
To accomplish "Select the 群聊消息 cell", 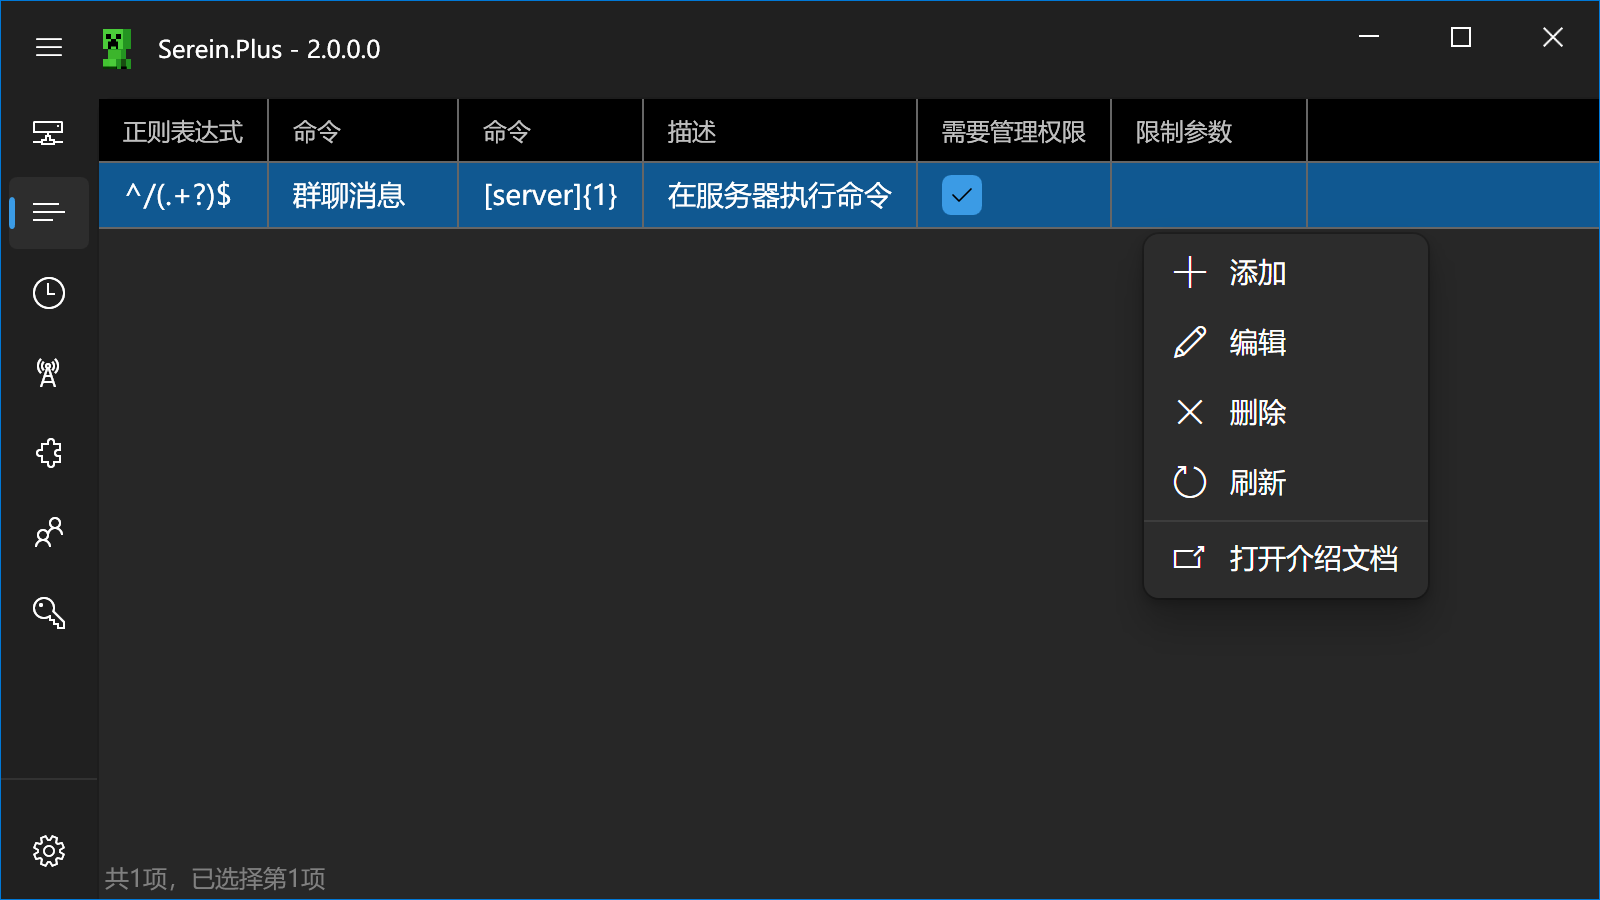I will (363, 195).
